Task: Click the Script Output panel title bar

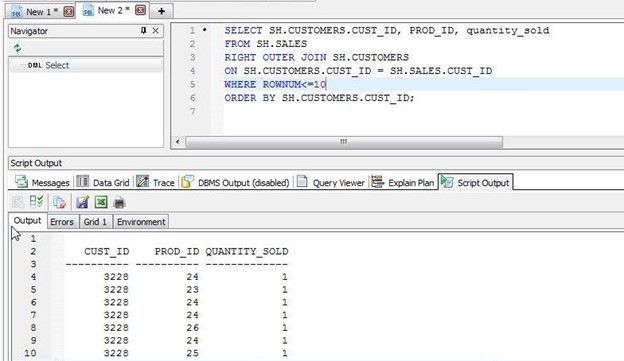Action: (x=316, y=163)
